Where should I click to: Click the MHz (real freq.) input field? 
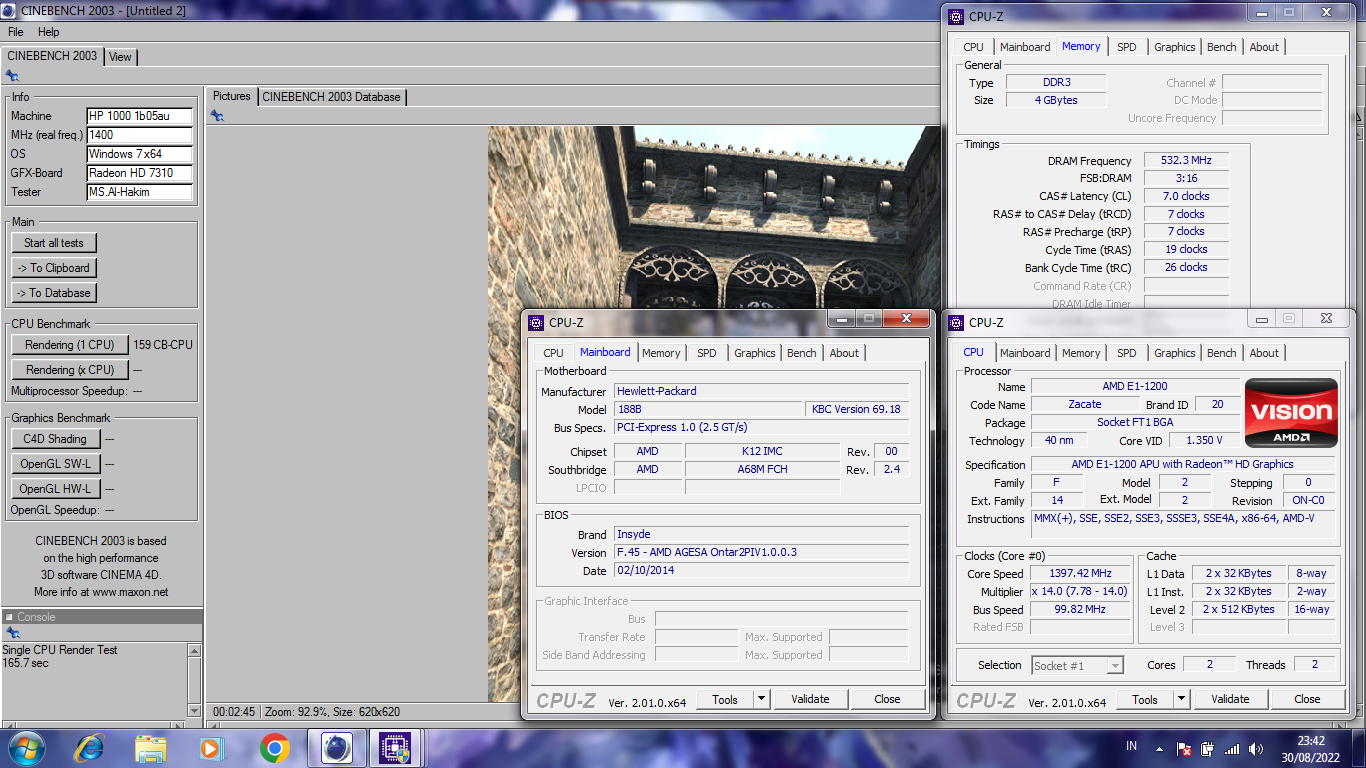(140, 135)
